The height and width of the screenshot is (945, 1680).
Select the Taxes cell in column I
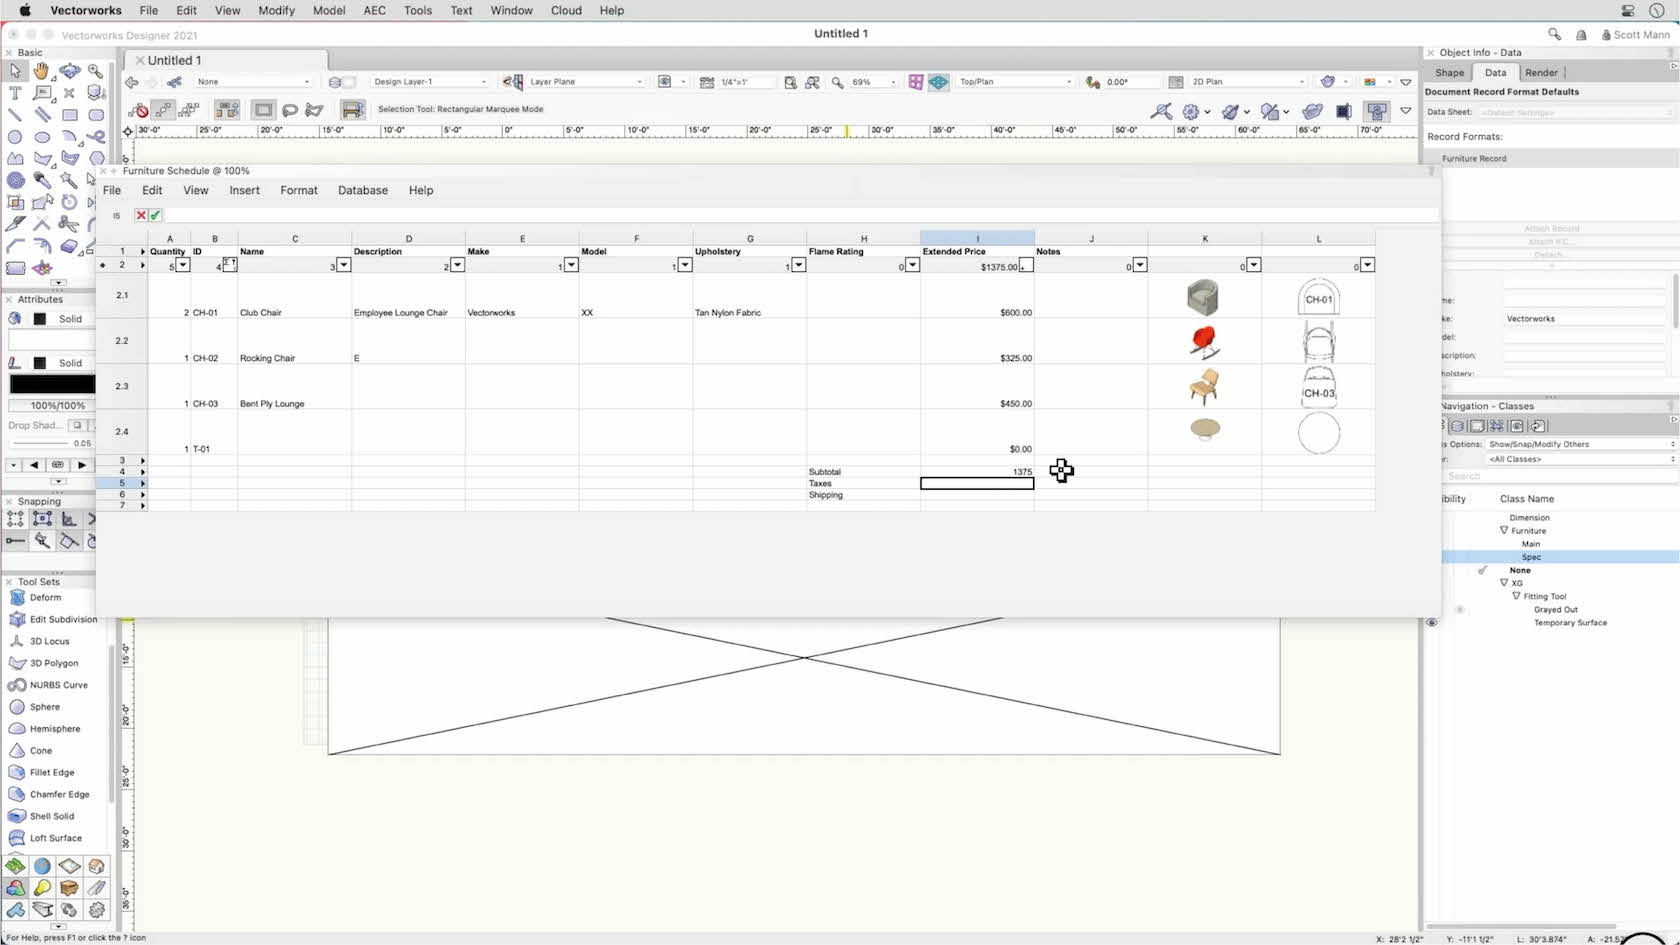[976, 483]
